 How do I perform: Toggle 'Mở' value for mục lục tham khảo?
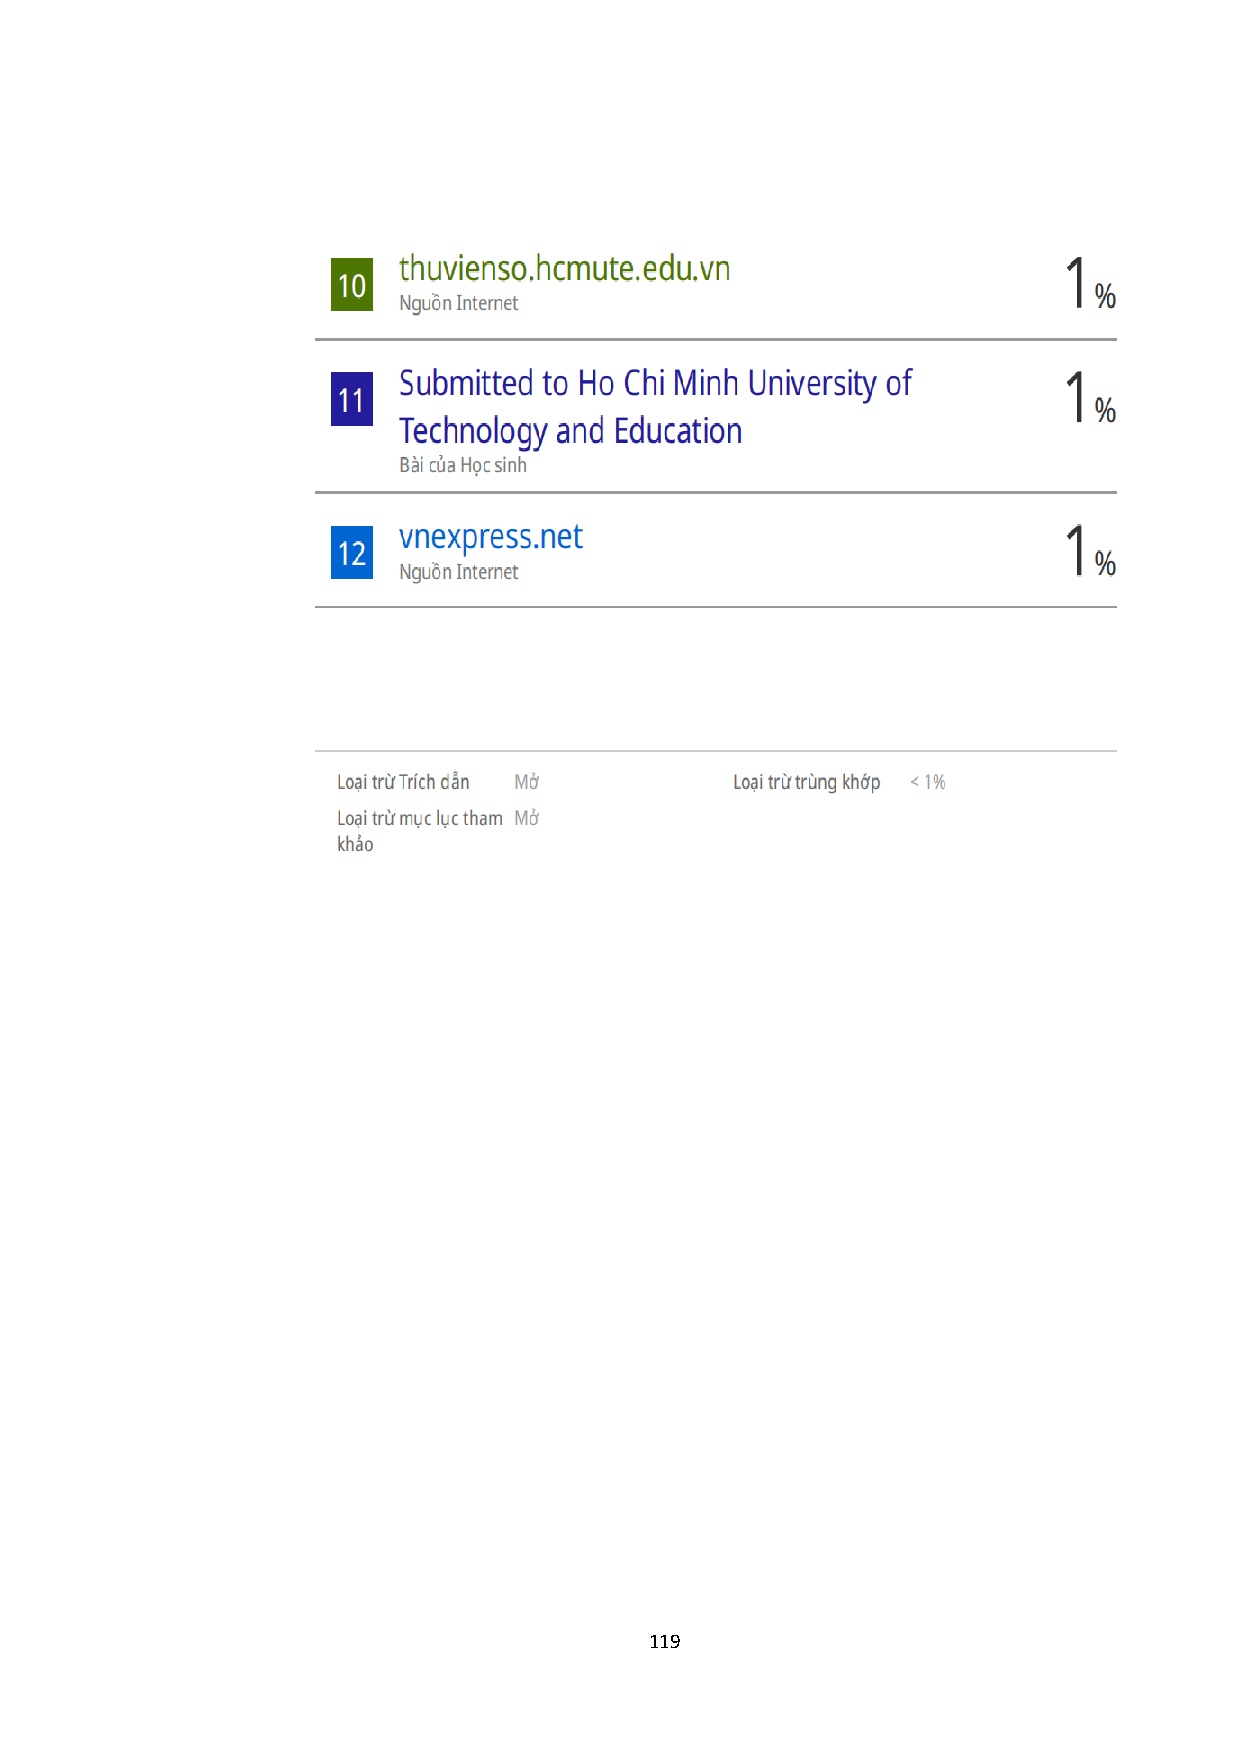tap(527, 818)
